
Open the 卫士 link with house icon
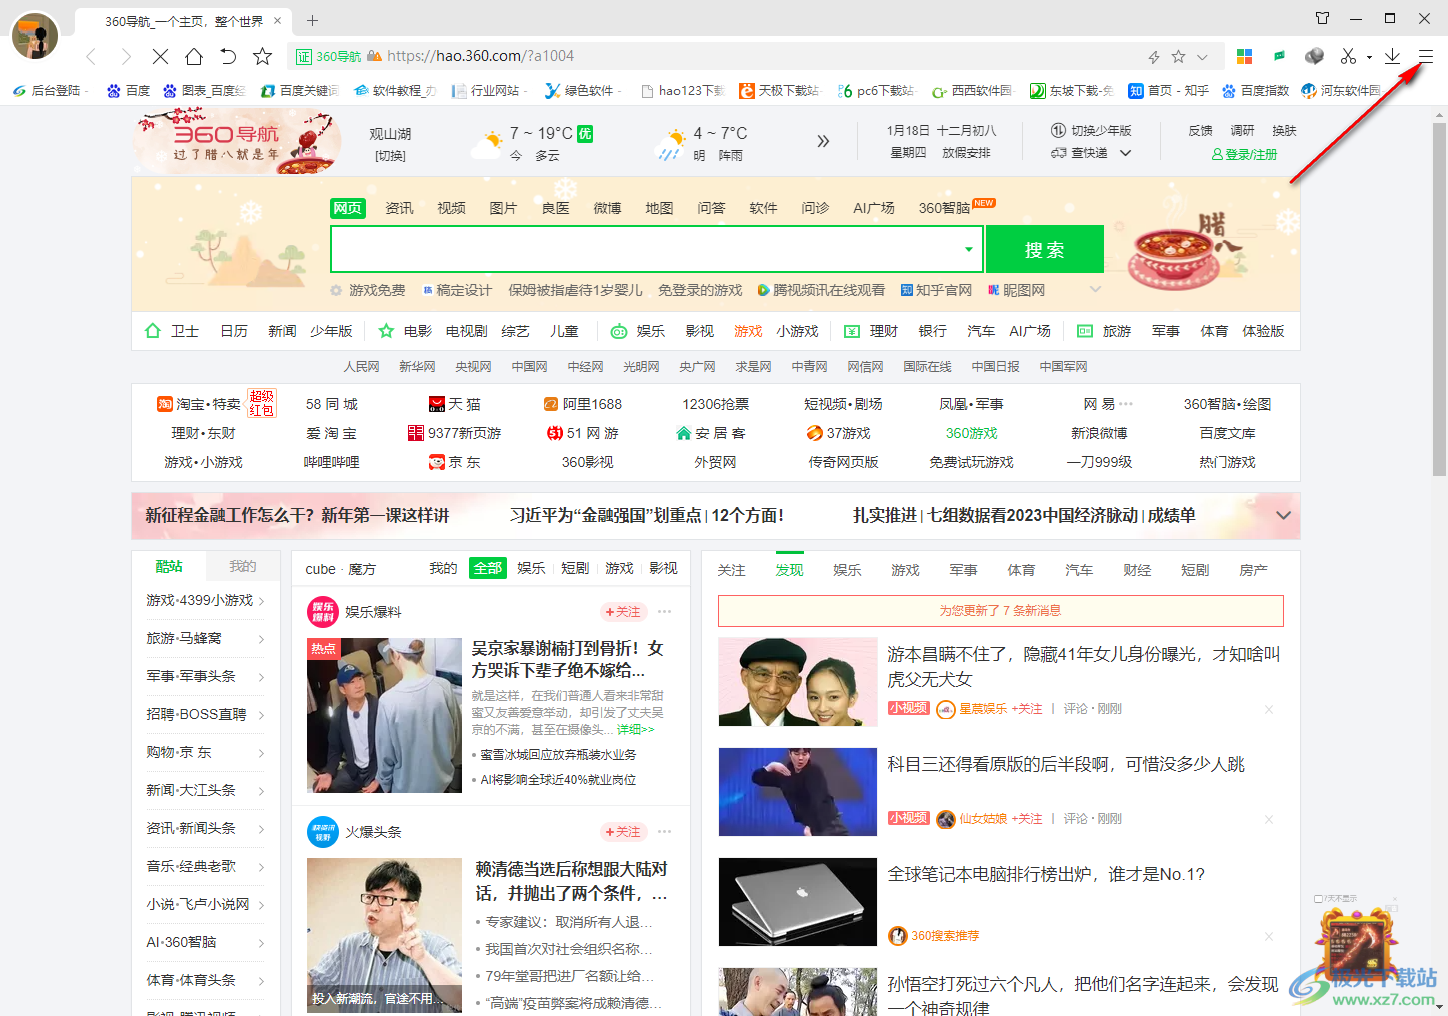pos(172,331)
